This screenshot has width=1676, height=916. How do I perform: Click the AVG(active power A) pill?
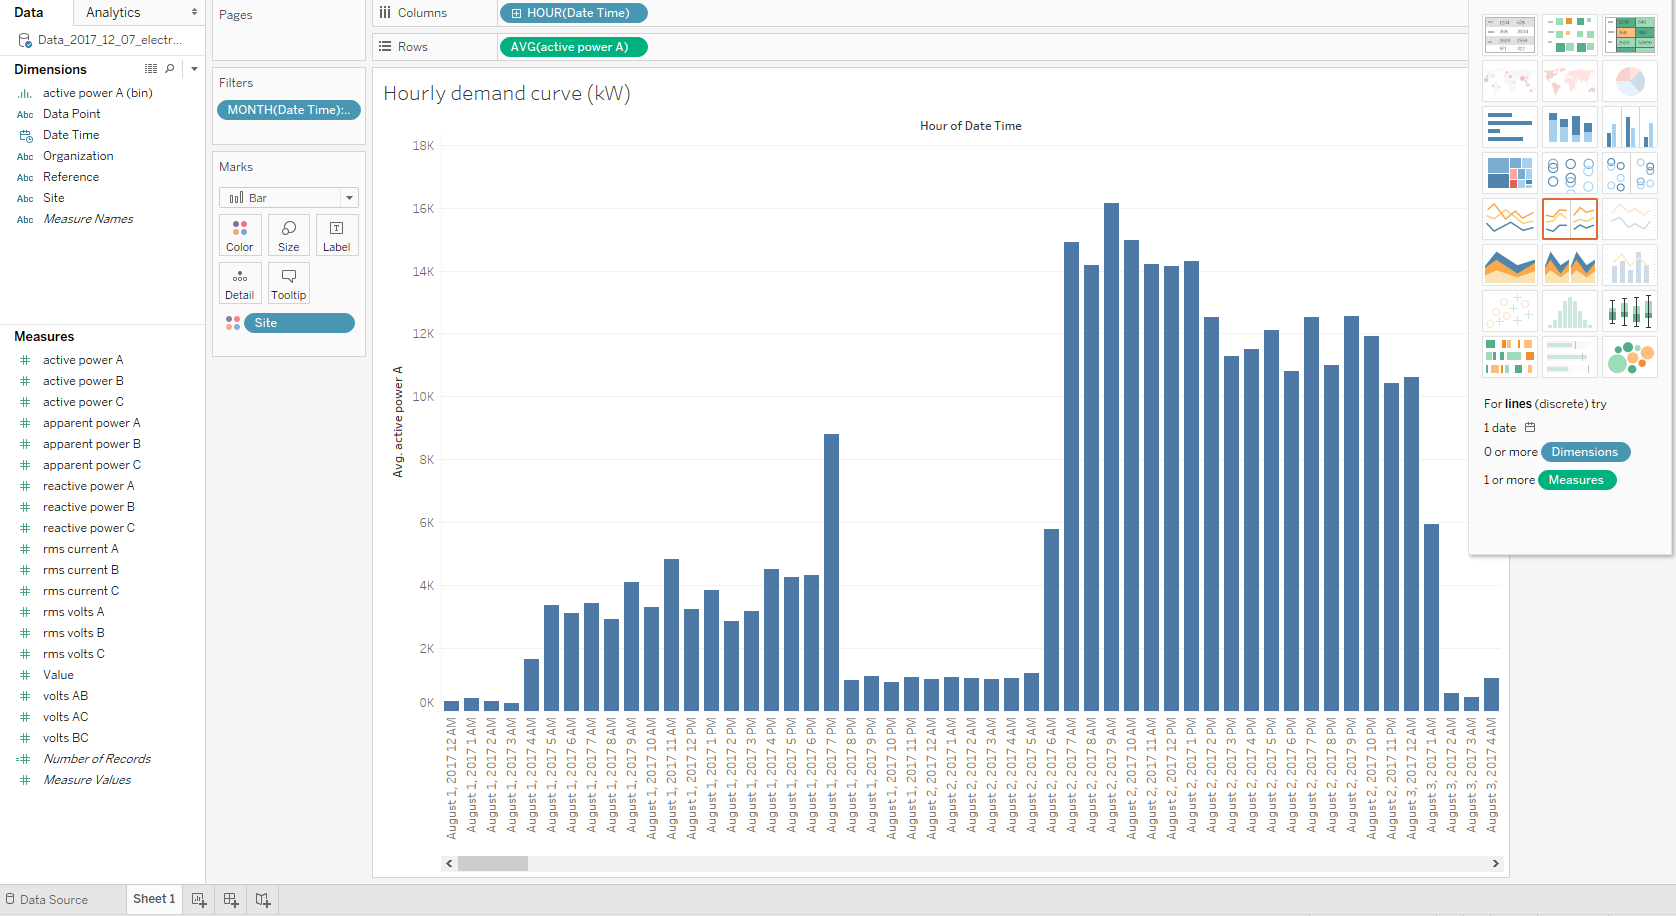point(572,47)
